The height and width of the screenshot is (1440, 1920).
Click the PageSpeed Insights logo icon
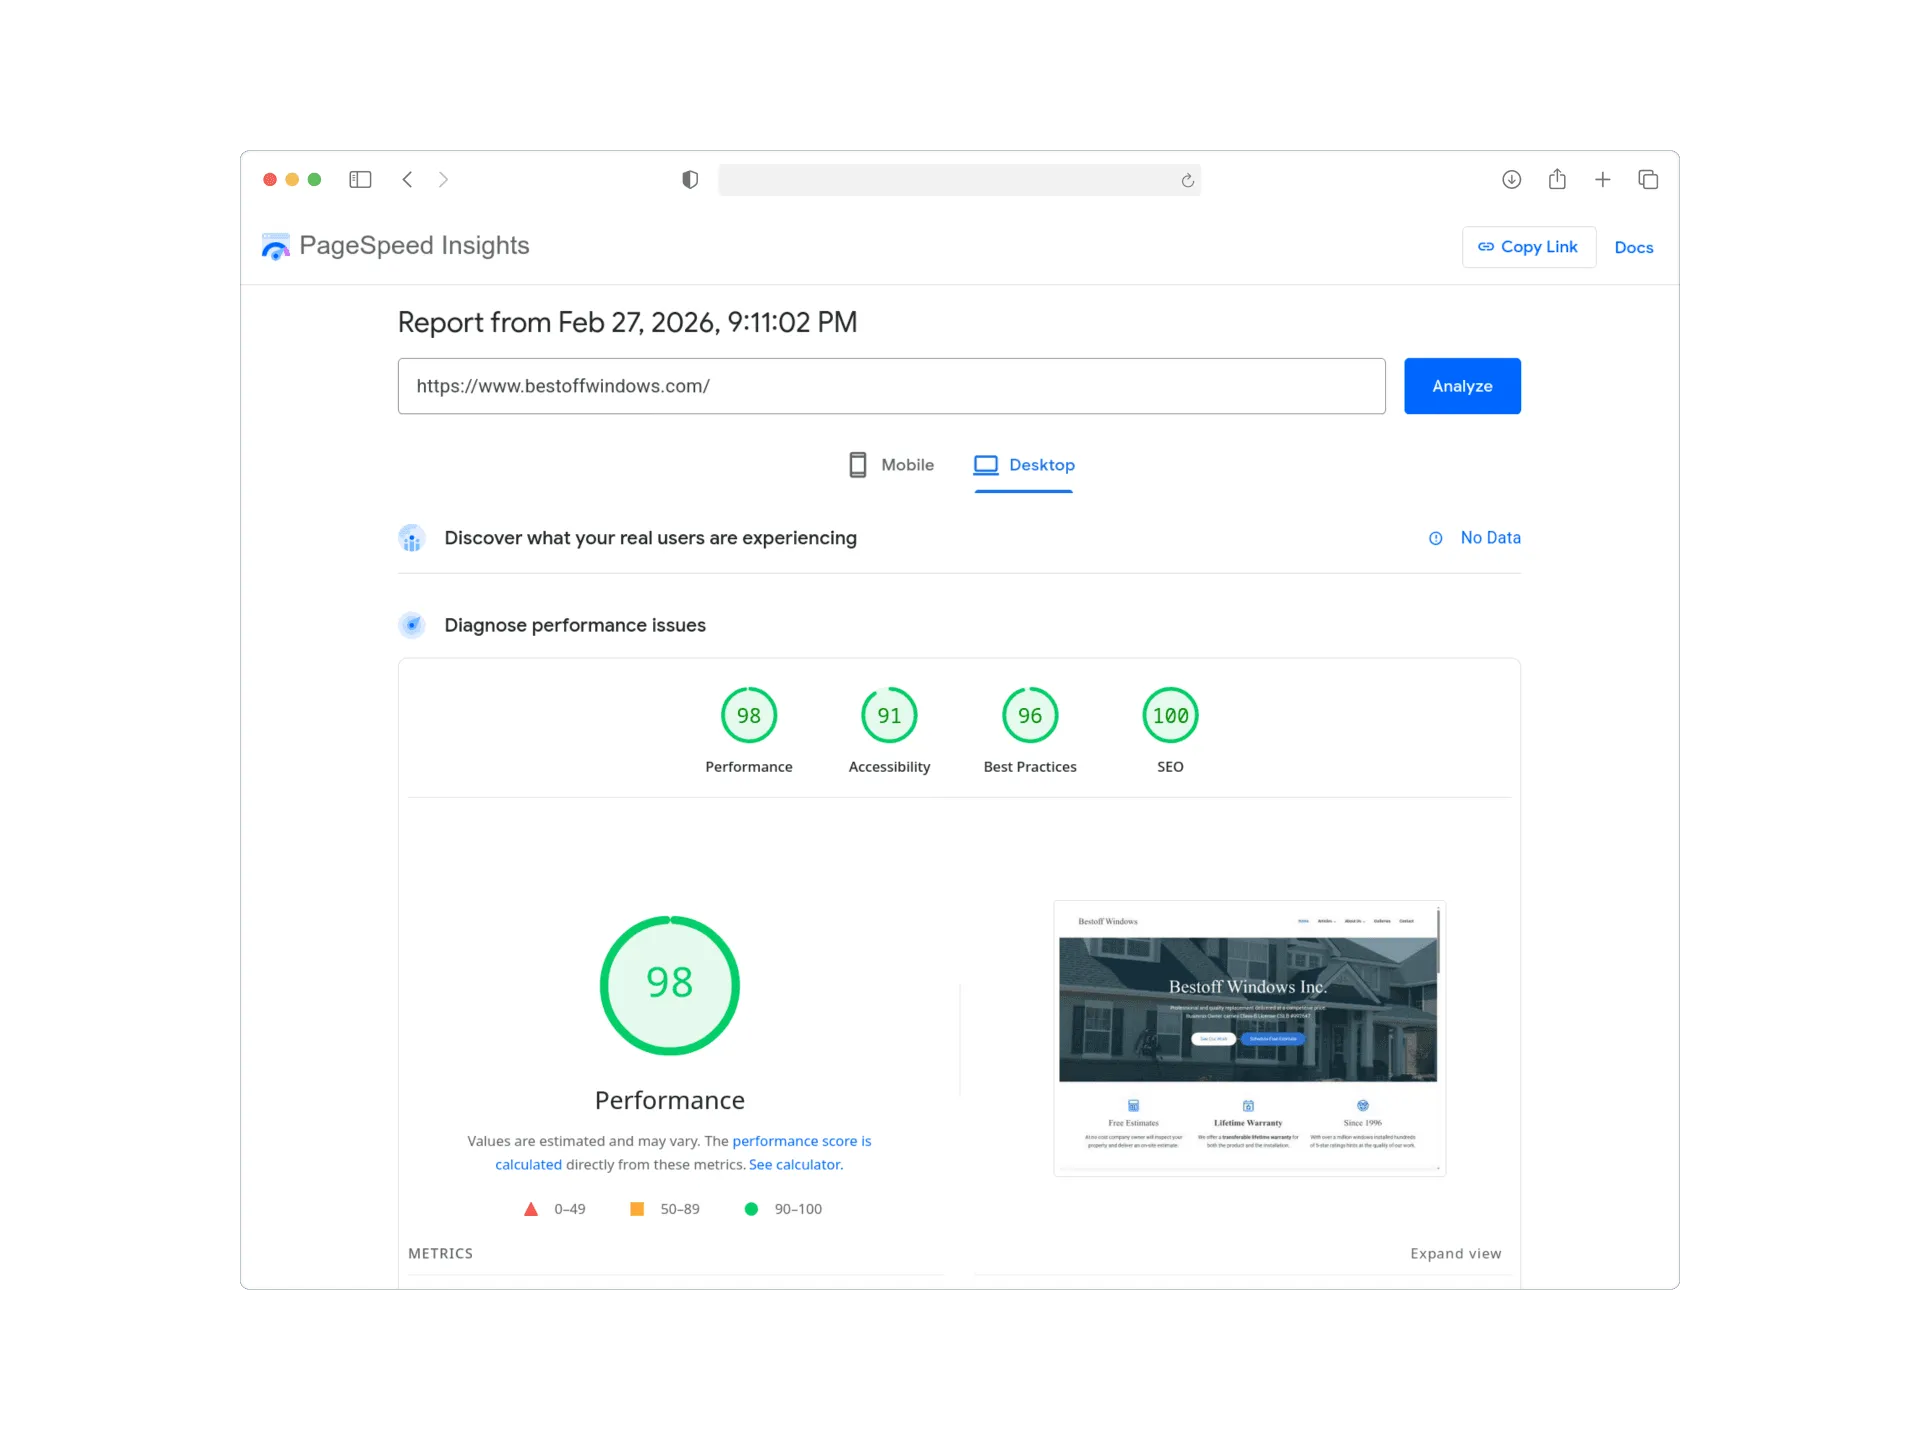click(275, 246)
